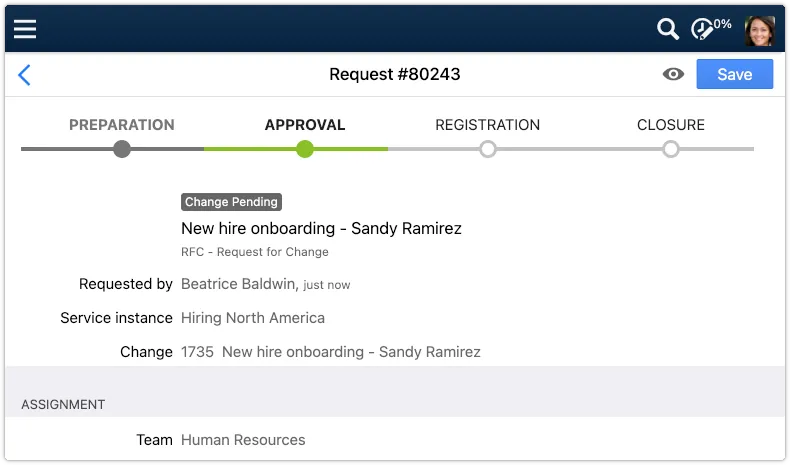Click the Team field label
The height and width of the screenshot is (465, 790).
(x=155, y=440)
